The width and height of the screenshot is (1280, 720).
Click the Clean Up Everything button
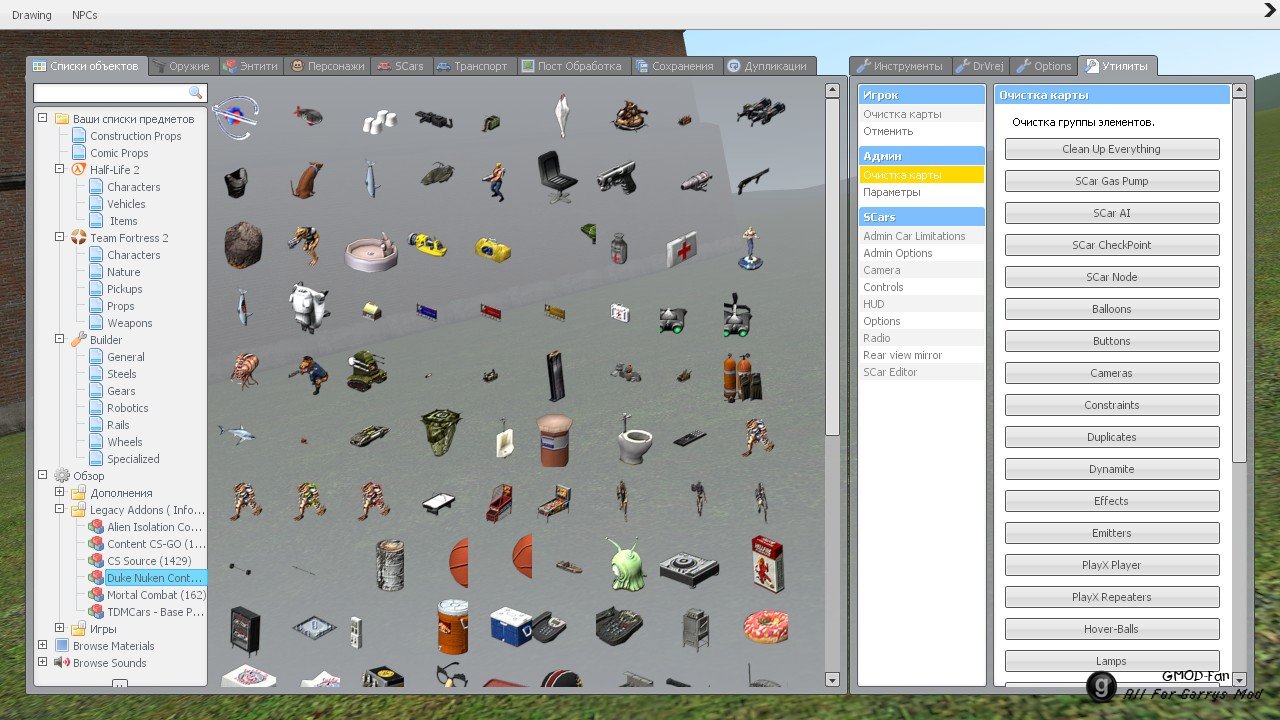click(1112, 149)
